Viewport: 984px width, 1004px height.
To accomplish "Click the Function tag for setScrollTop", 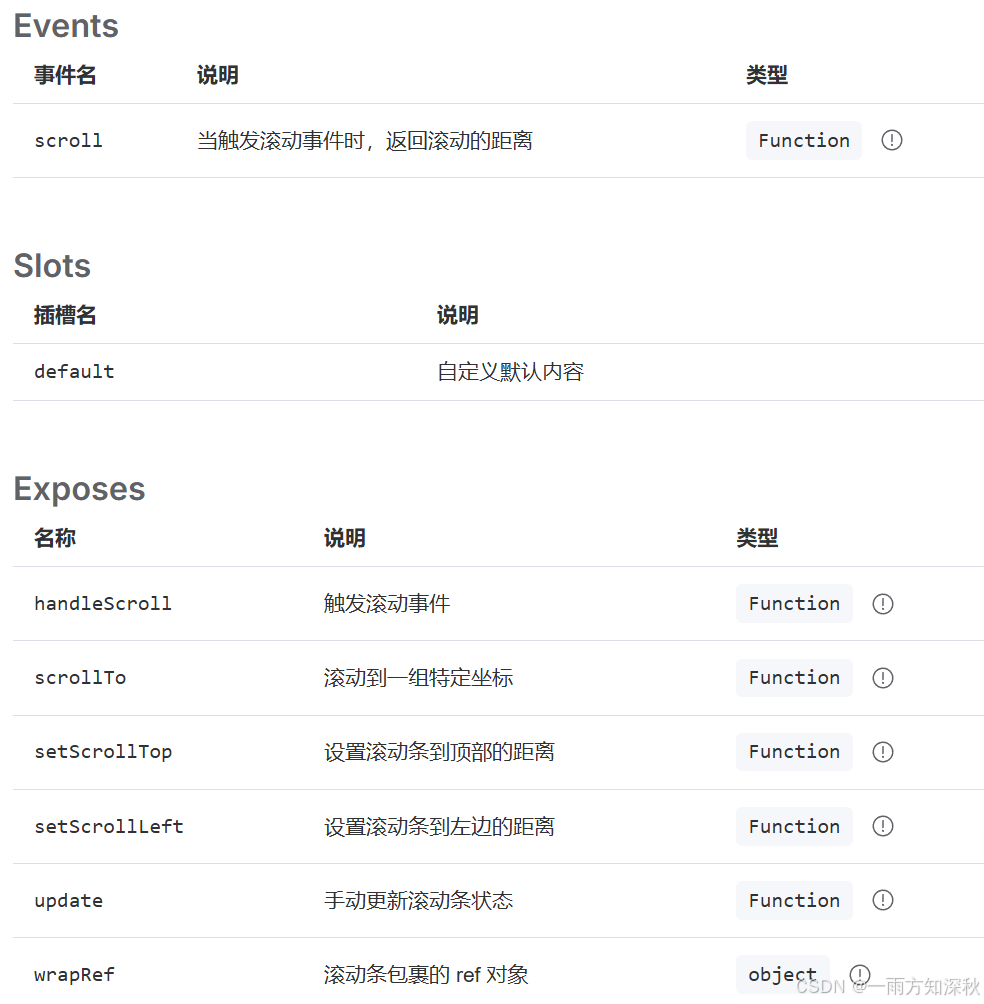I will tap(794, 752).
